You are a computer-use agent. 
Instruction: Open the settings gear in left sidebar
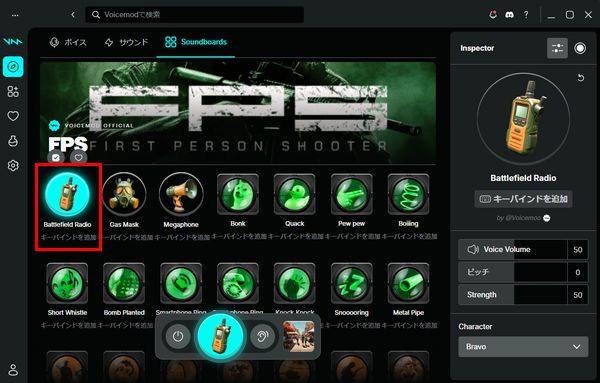click(x=13, y=166)
